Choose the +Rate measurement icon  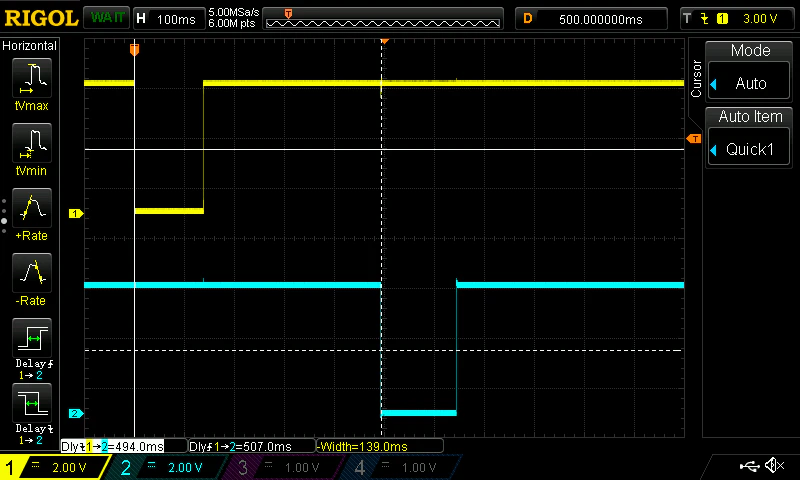tap(32, 208)
